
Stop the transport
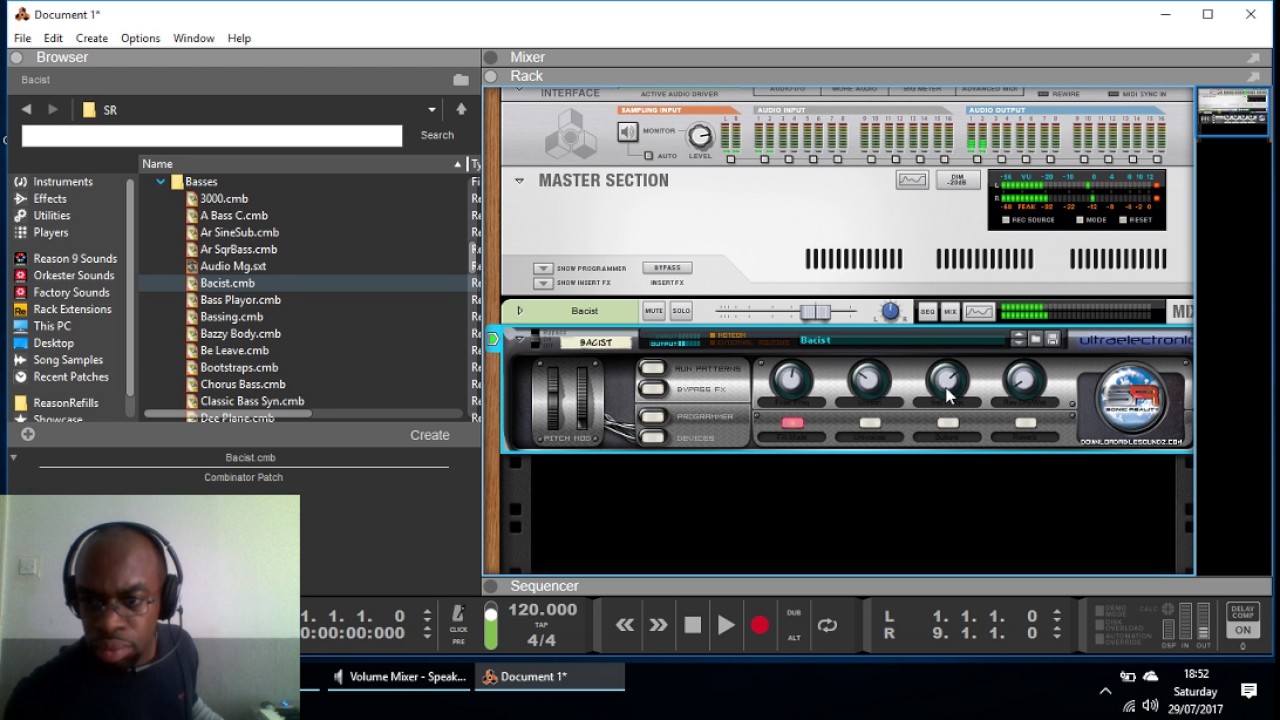[692, 625]
